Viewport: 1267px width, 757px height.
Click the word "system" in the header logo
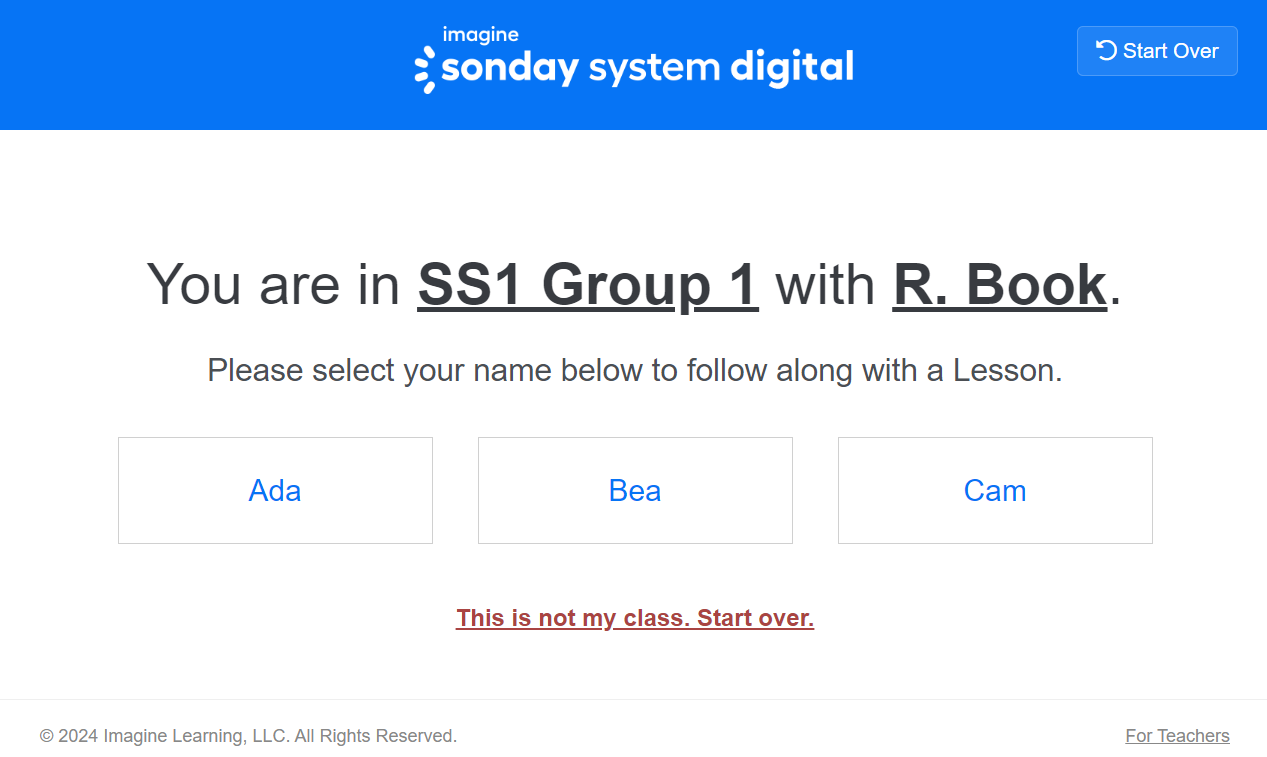click(x=654, y=69)
